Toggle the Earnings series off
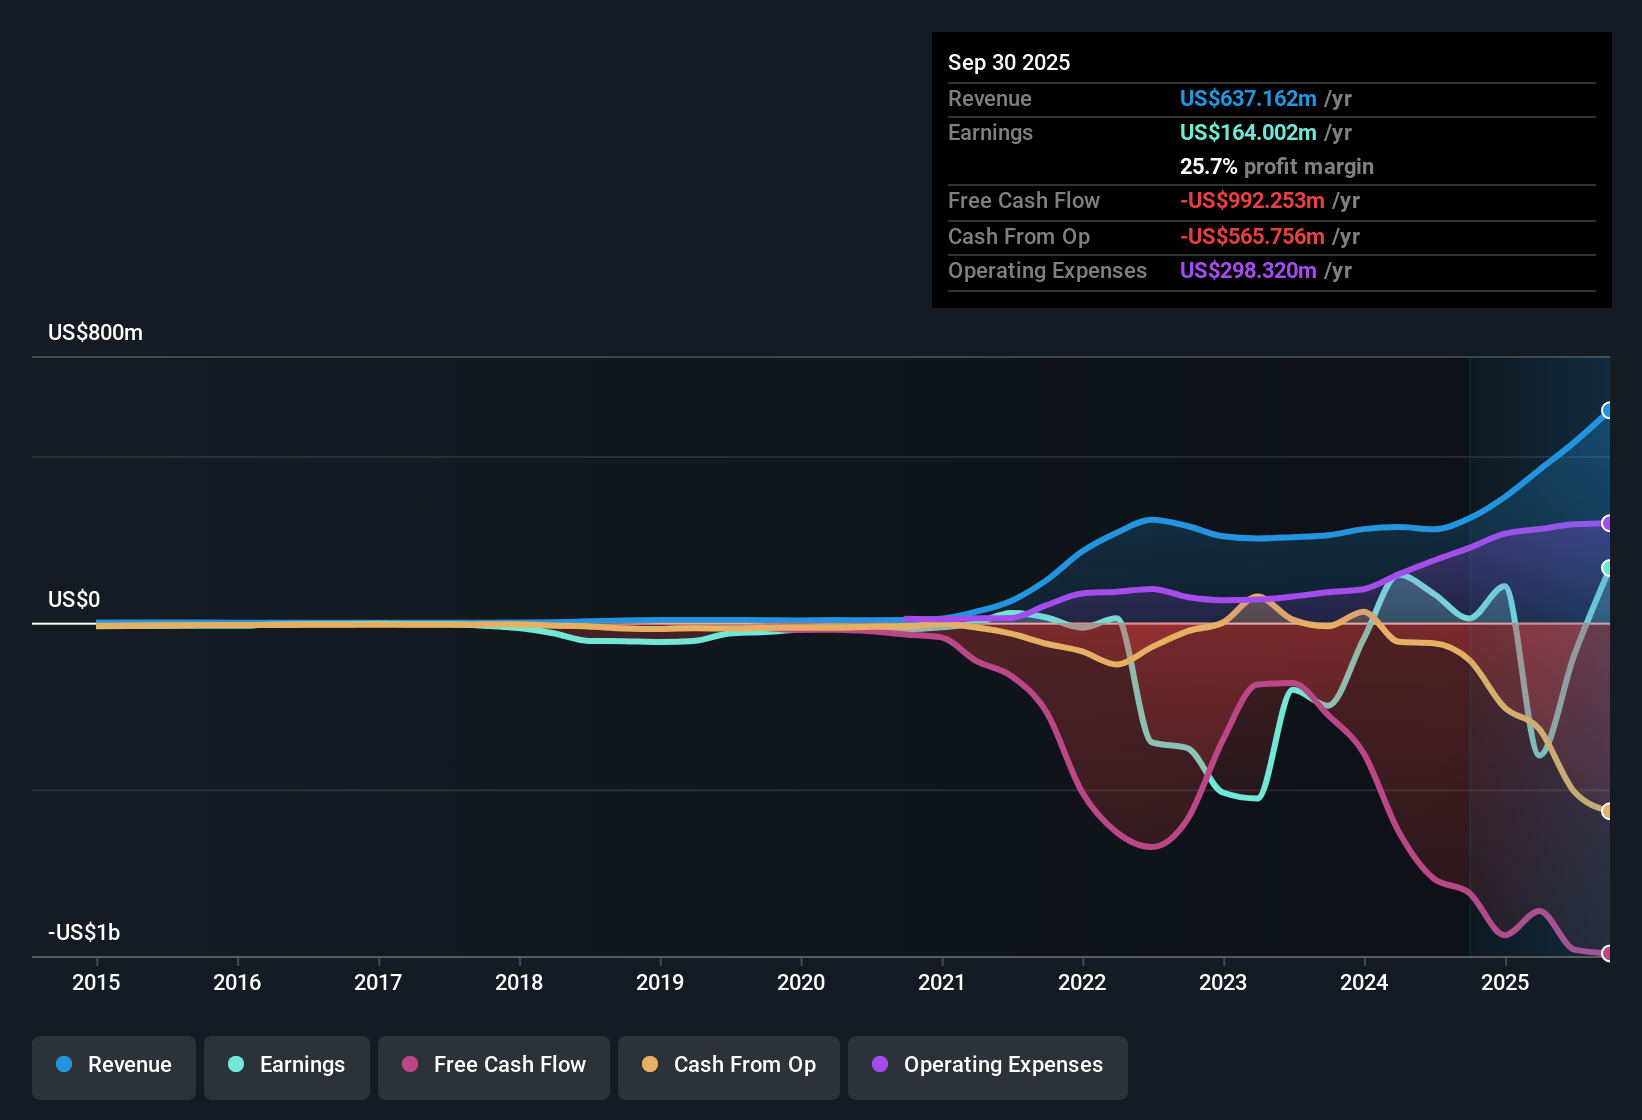The height and width of the screenshot is (1120, 1642). pyautogui.click(x=286, y=1065)
